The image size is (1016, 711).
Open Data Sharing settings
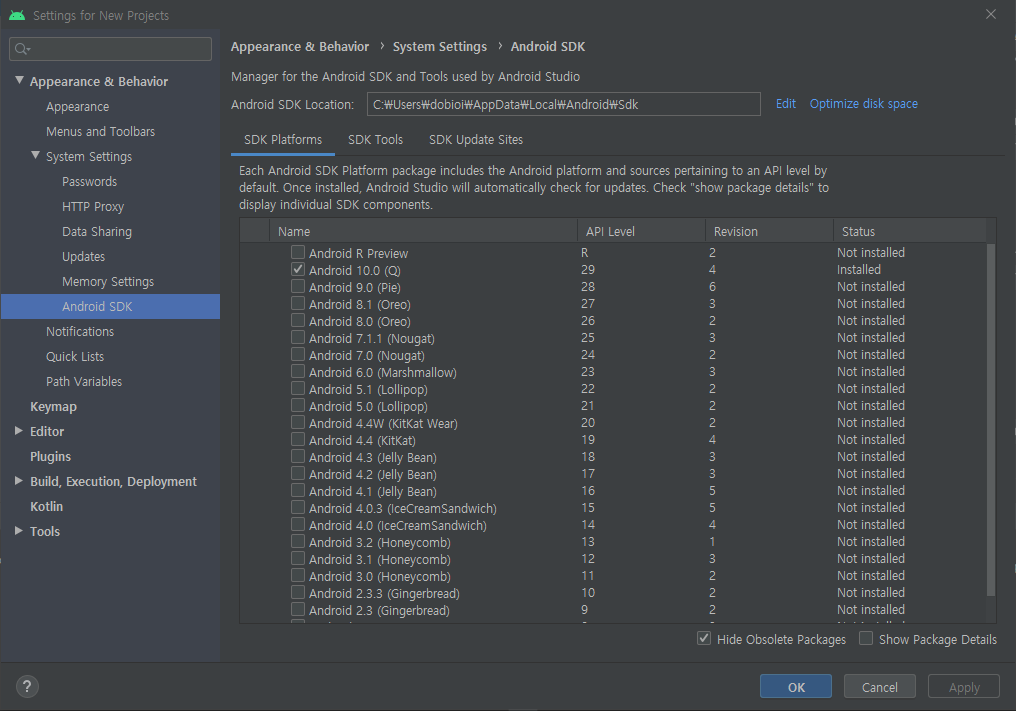[x=97, y=231]
